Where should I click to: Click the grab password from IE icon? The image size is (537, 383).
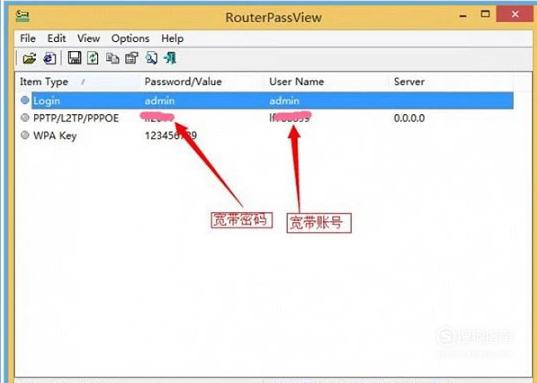50,58
